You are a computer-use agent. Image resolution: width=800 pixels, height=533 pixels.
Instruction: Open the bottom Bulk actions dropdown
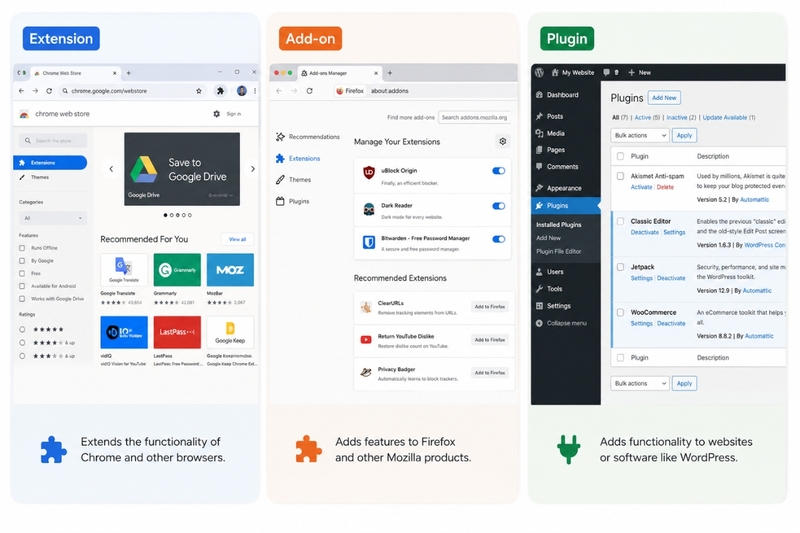(x=639, y=383)
